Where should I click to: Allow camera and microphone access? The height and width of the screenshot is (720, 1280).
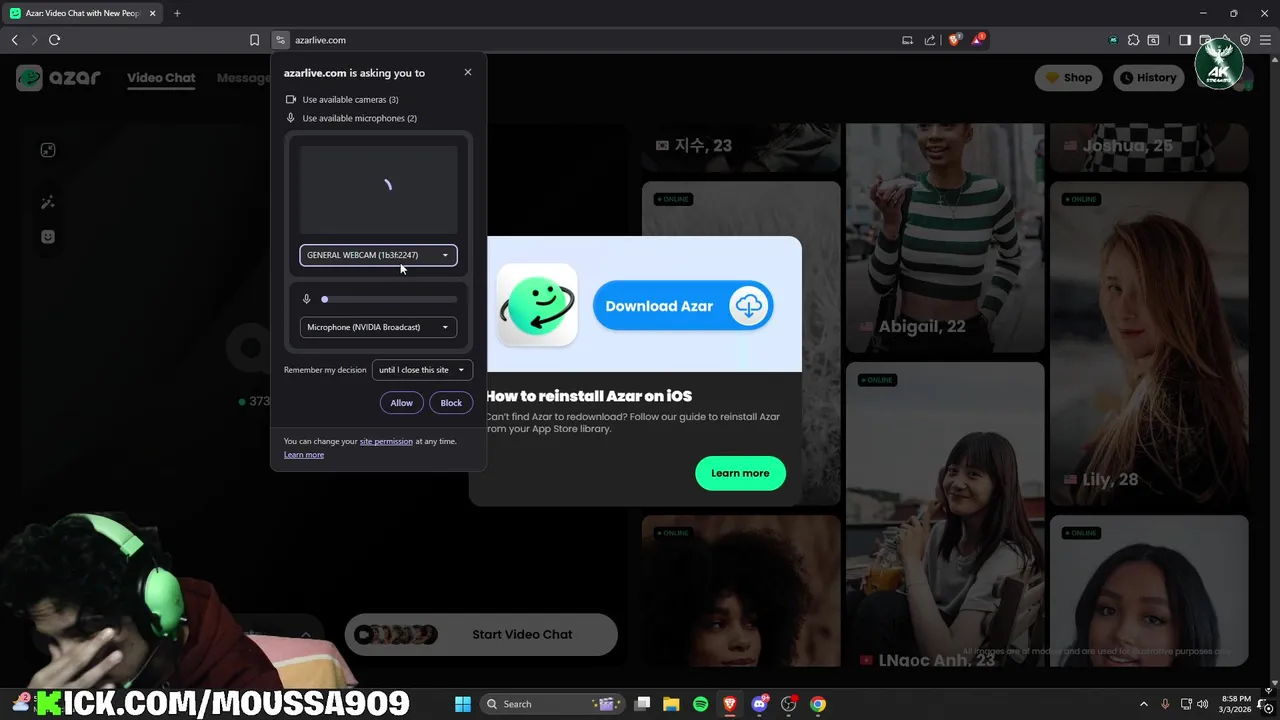(401, 403)
